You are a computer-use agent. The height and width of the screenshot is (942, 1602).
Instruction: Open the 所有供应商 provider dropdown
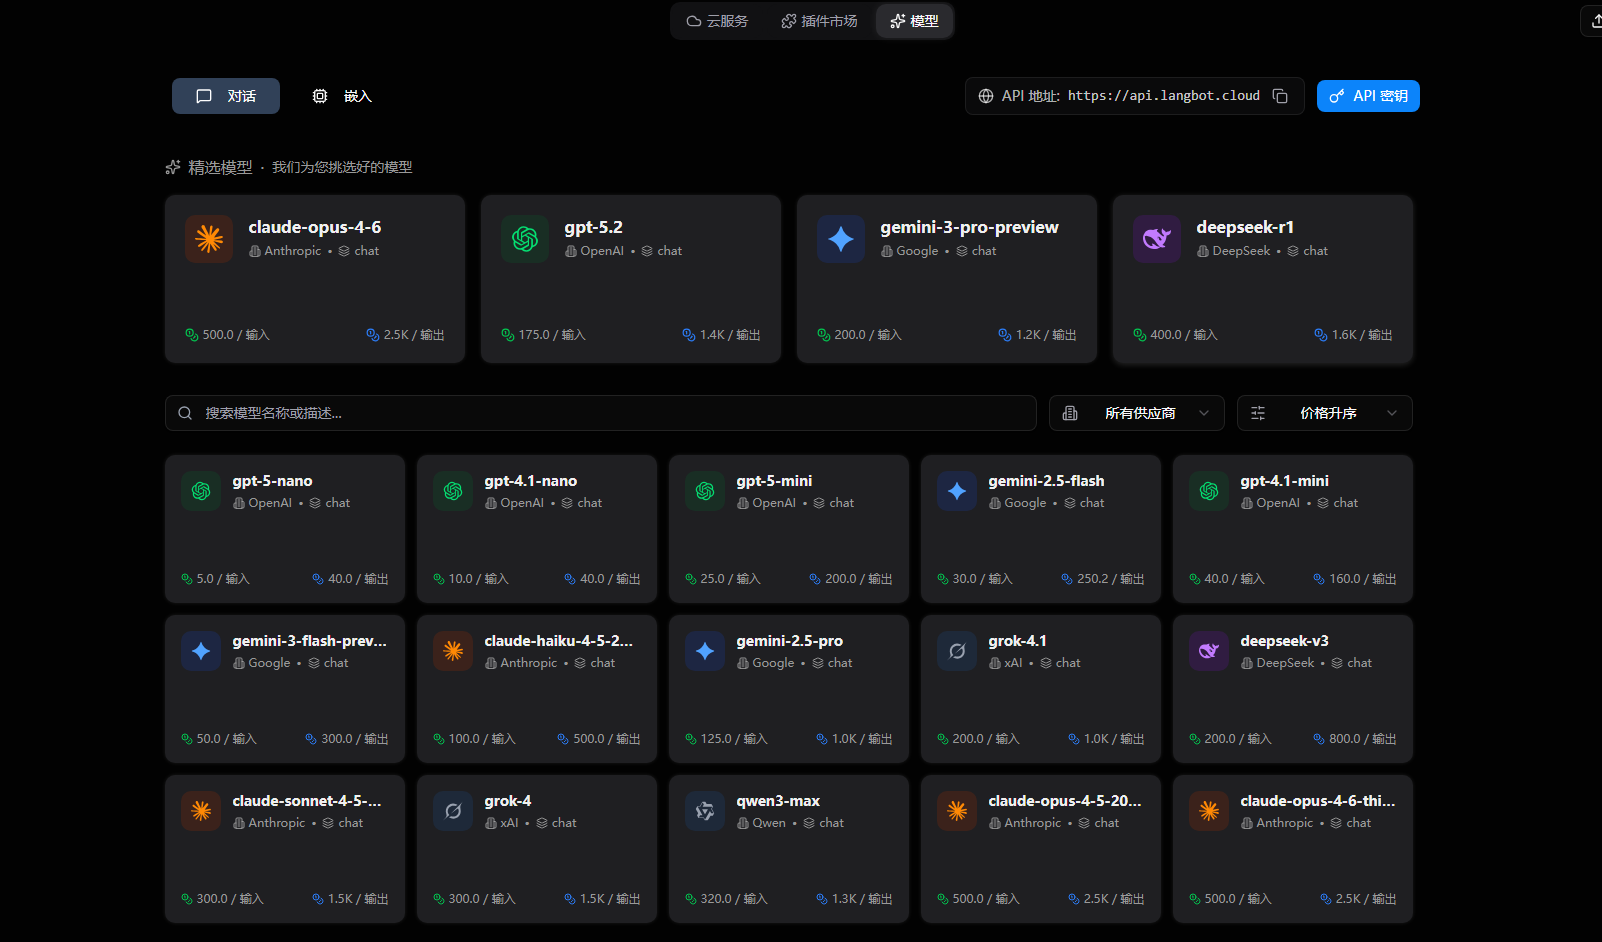(1136, 413)
